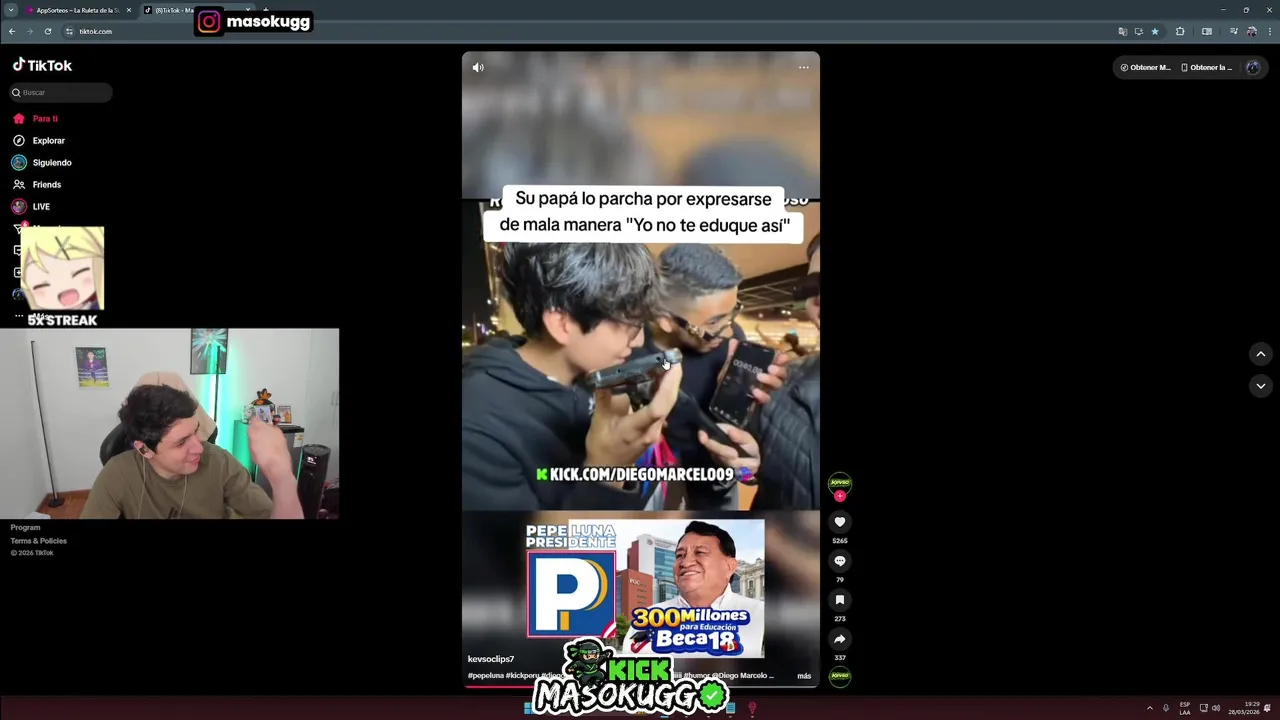
Task: Open the video three-dots options menu
Action: 803,68
